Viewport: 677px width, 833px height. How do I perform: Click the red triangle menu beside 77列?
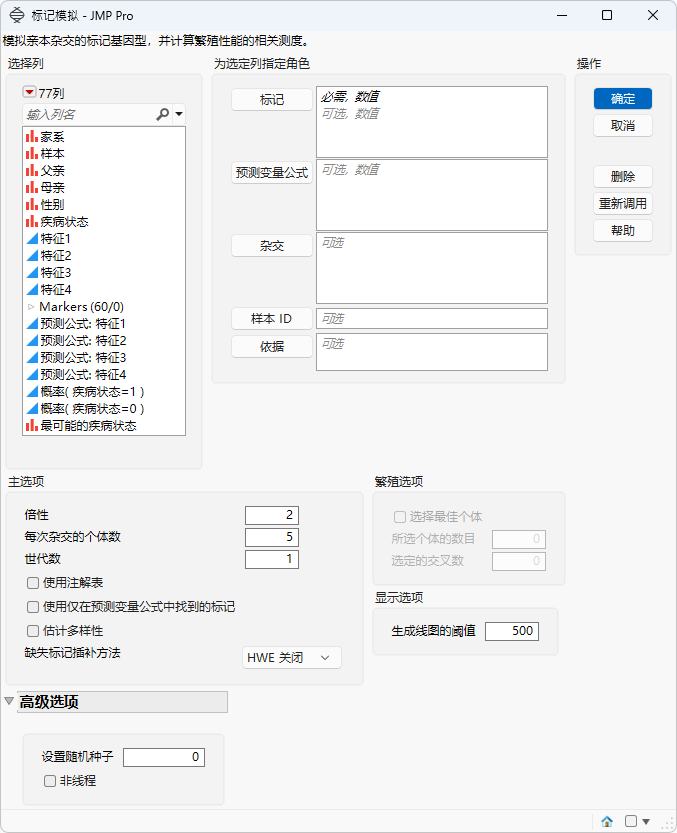29,92
